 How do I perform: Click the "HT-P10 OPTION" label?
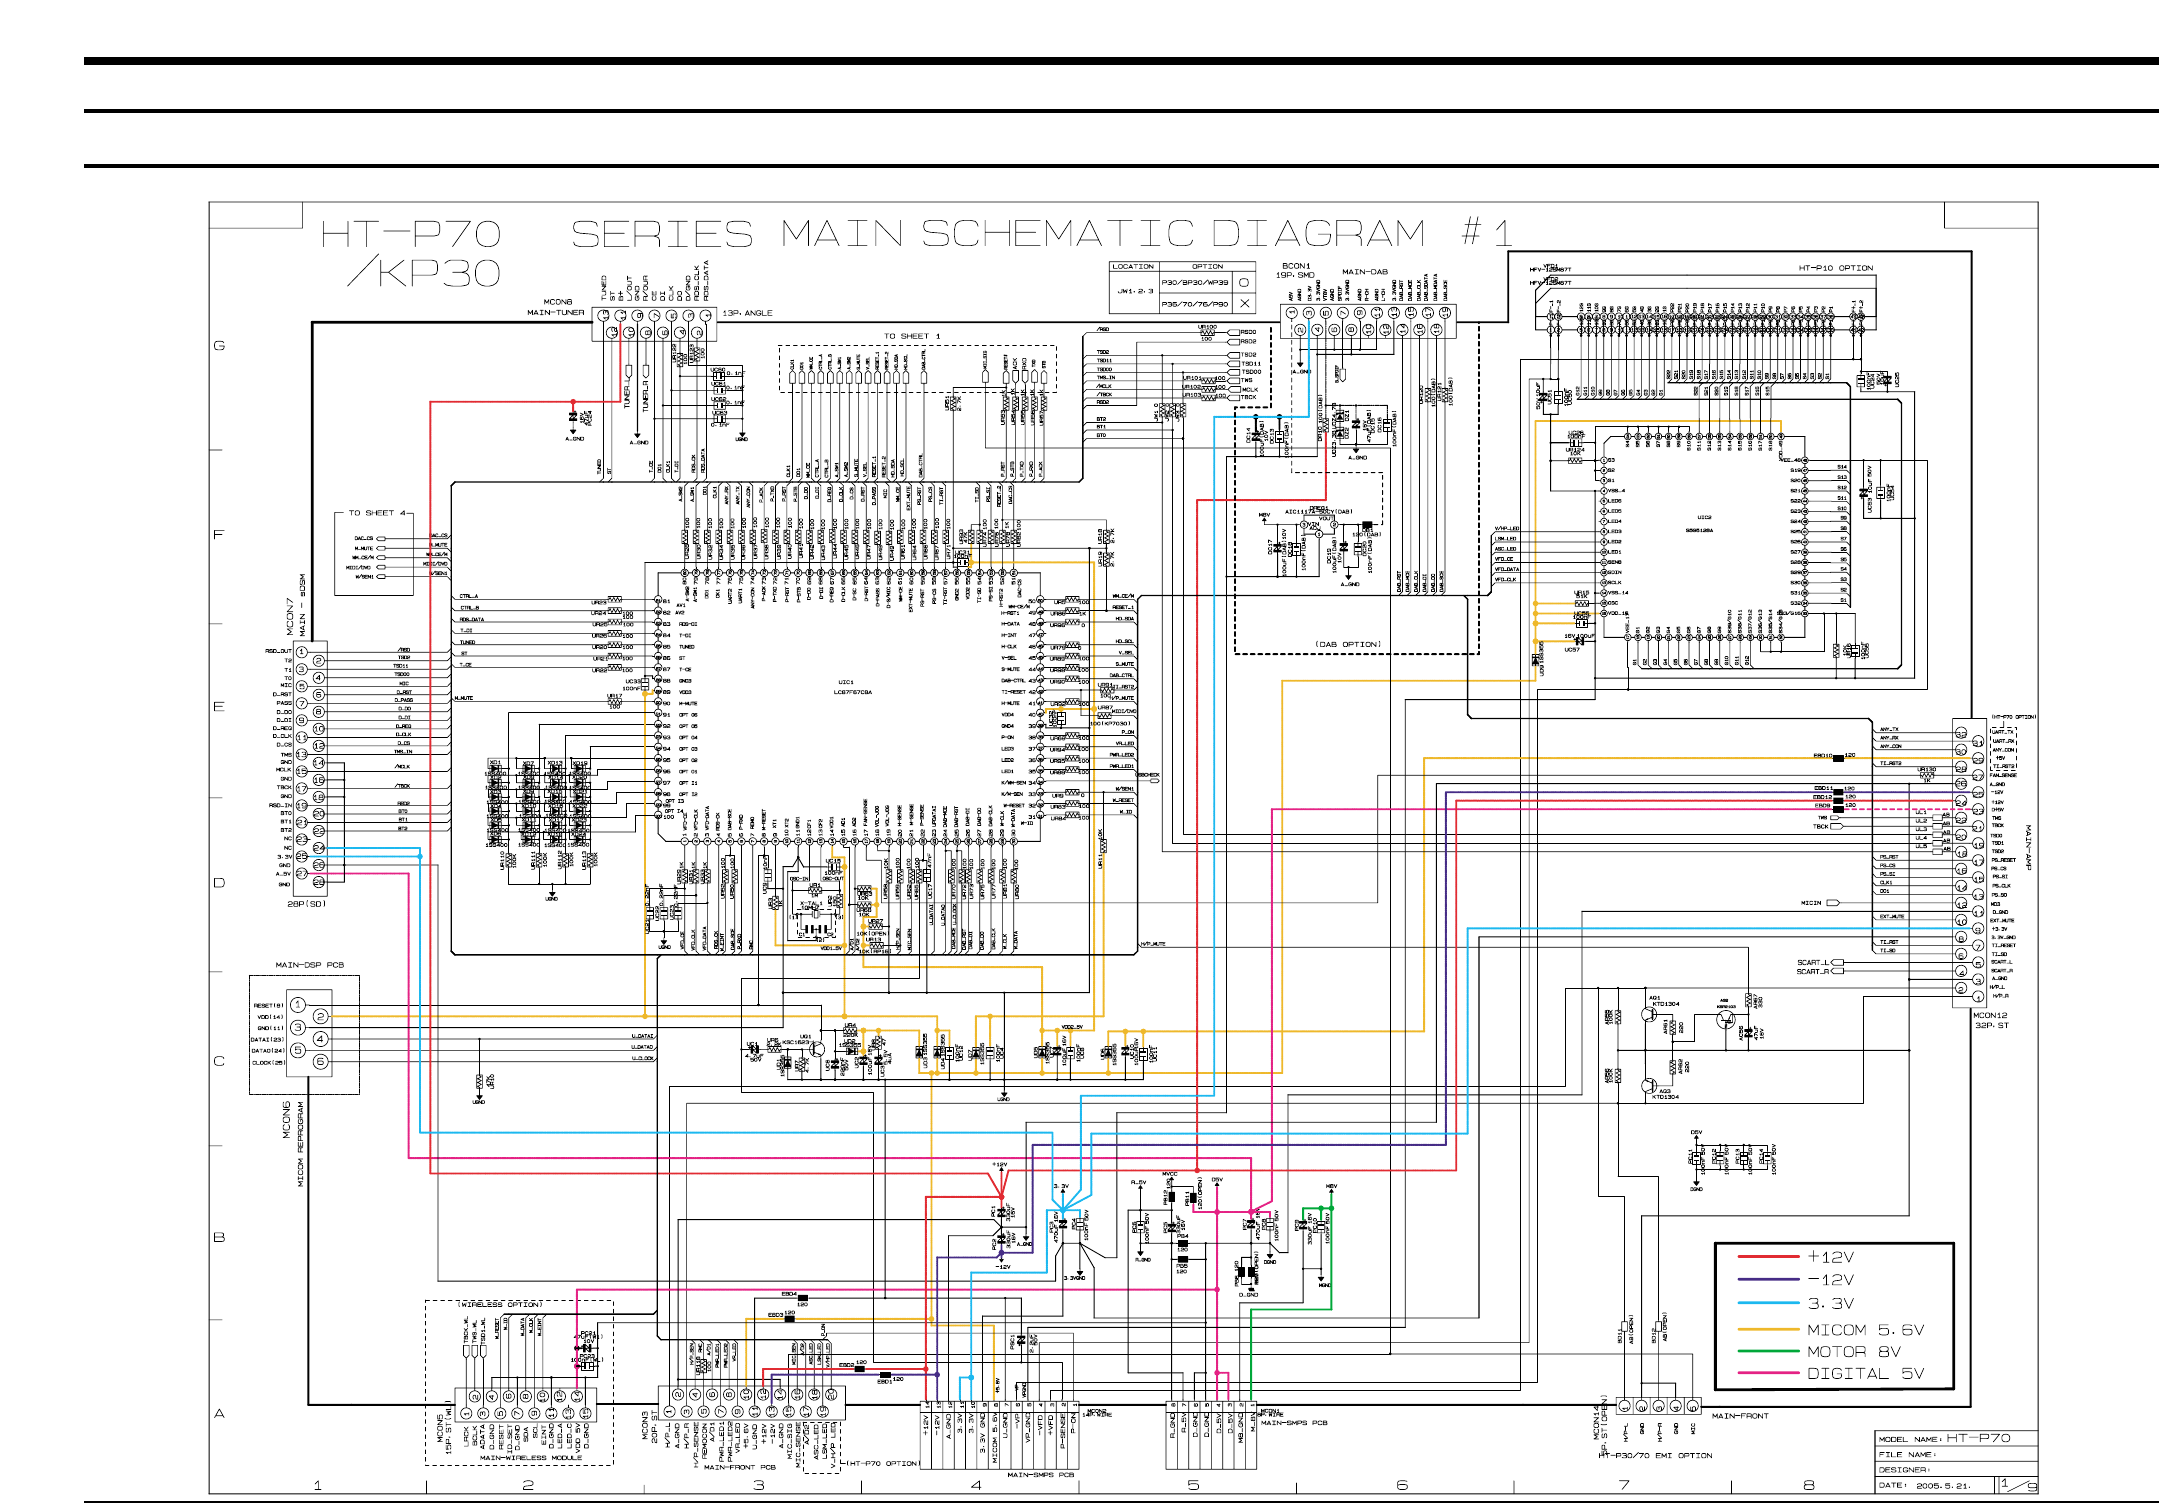click(1836, 268)
